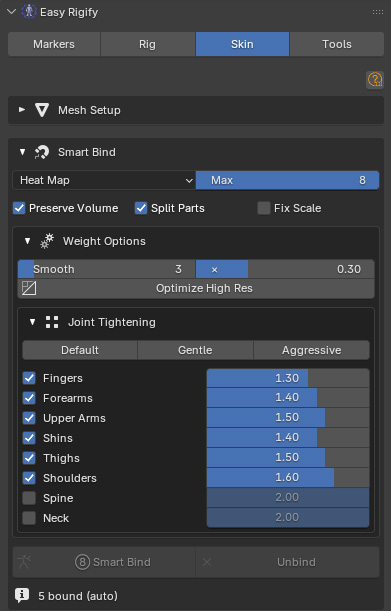Uncheck the Fingers checkbox
Viewport: 391px width, 611px height.
click(29, 378)
